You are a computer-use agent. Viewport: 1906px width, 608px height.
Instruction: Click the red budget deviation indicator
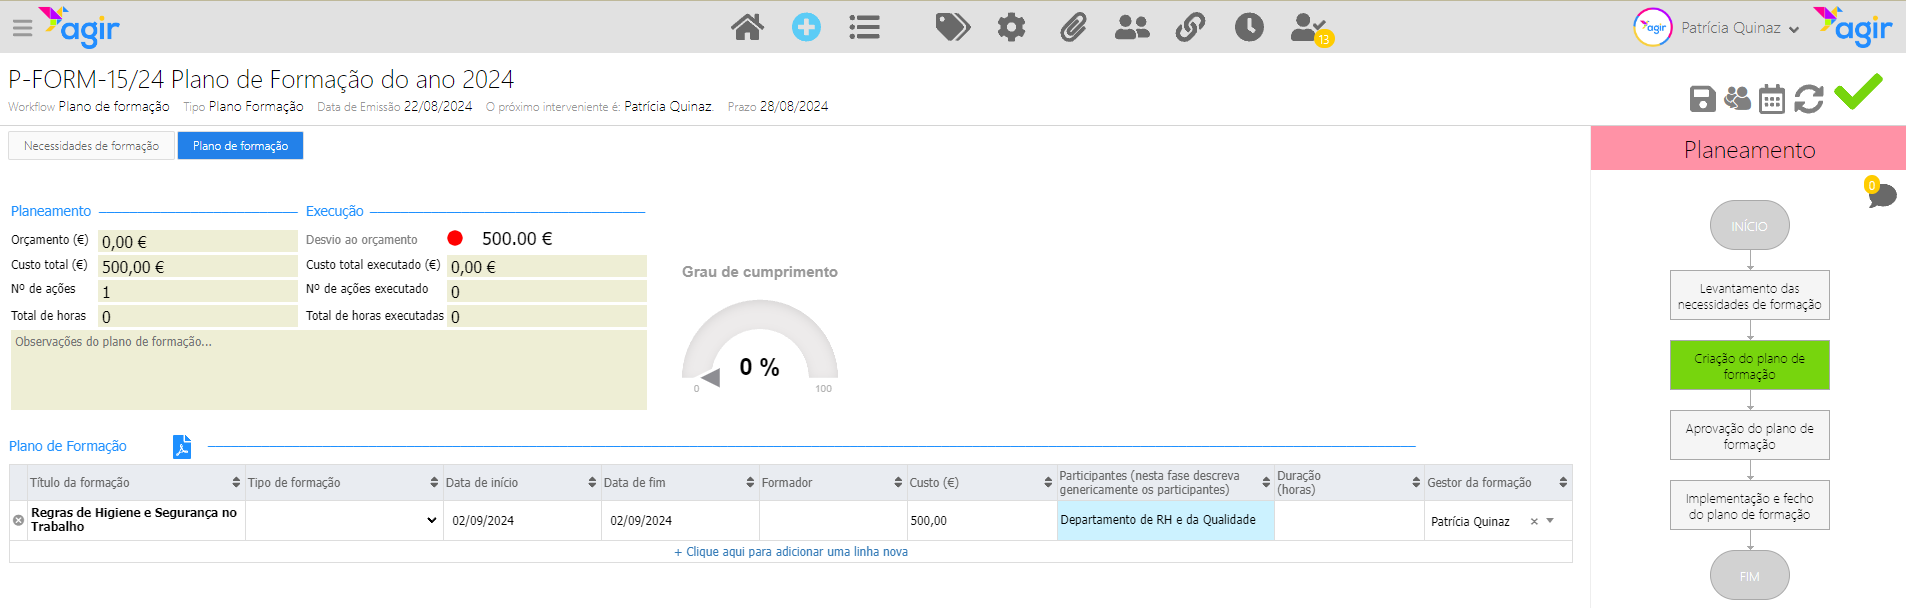point(455,238)
